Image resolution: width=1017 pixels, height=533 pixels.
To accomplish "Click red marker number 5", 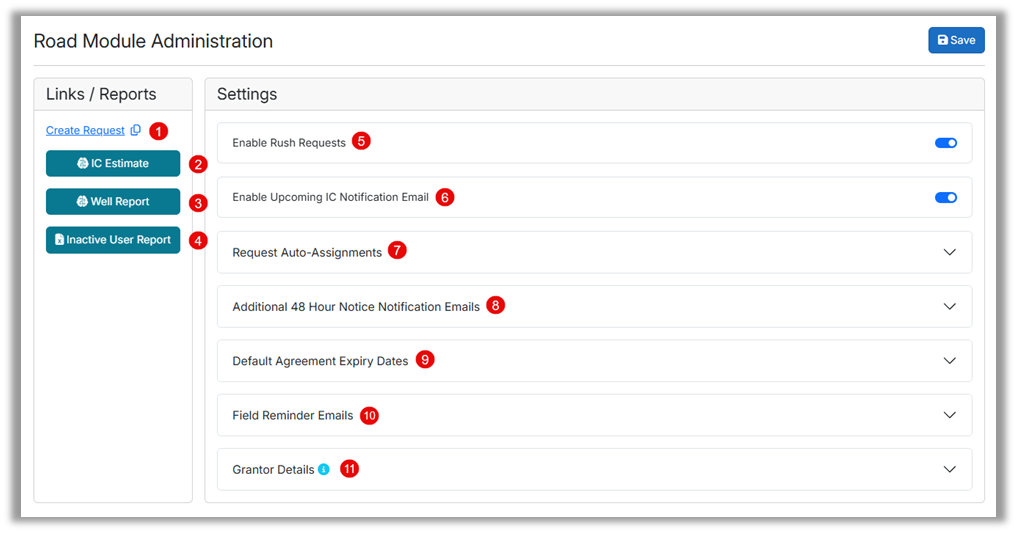I will click(x=361, y=142).
